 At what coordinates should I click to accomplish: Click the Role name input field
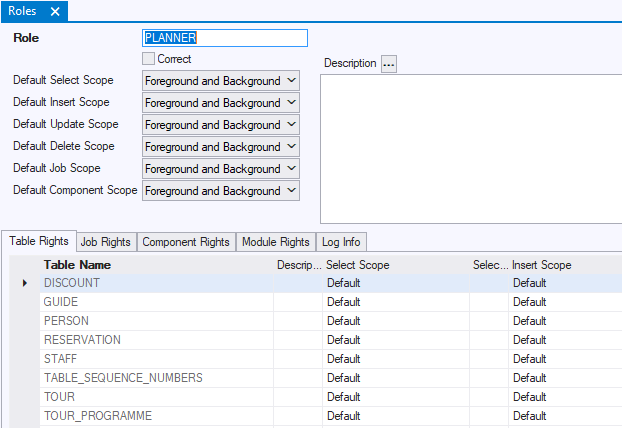[x=225, y=38]
